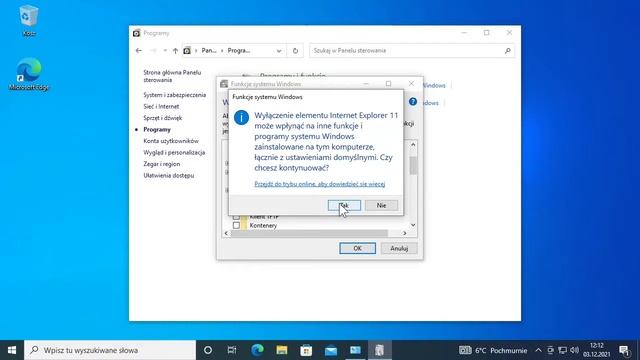Expand the address bar history dropdown
Screen dimensions: 640x360
point(279,51)
